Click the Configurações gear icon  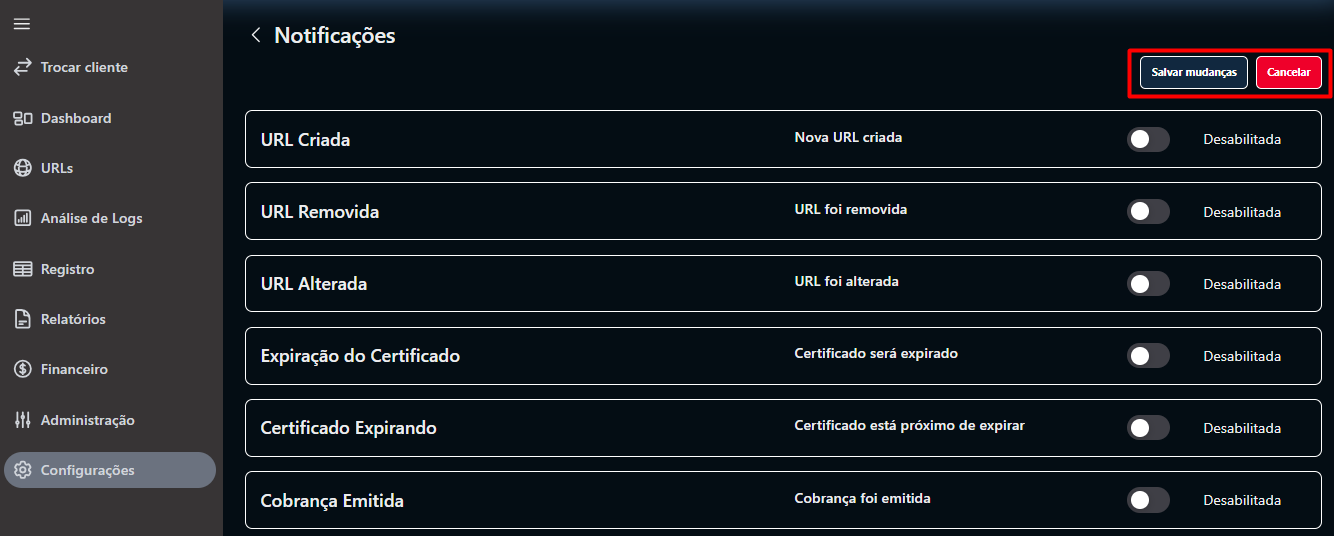[x=22, y=470]
